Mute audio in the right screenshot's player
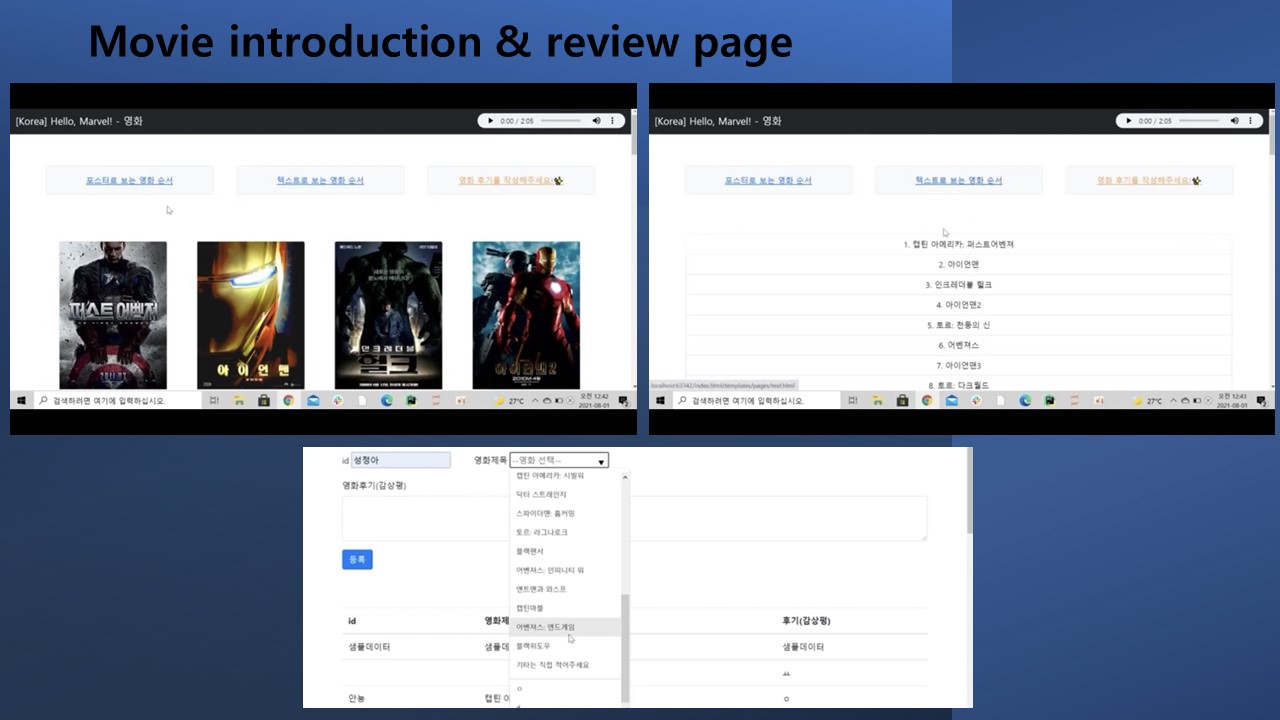This screenshot has height=720, width=1280. [x=1235, y=121]
